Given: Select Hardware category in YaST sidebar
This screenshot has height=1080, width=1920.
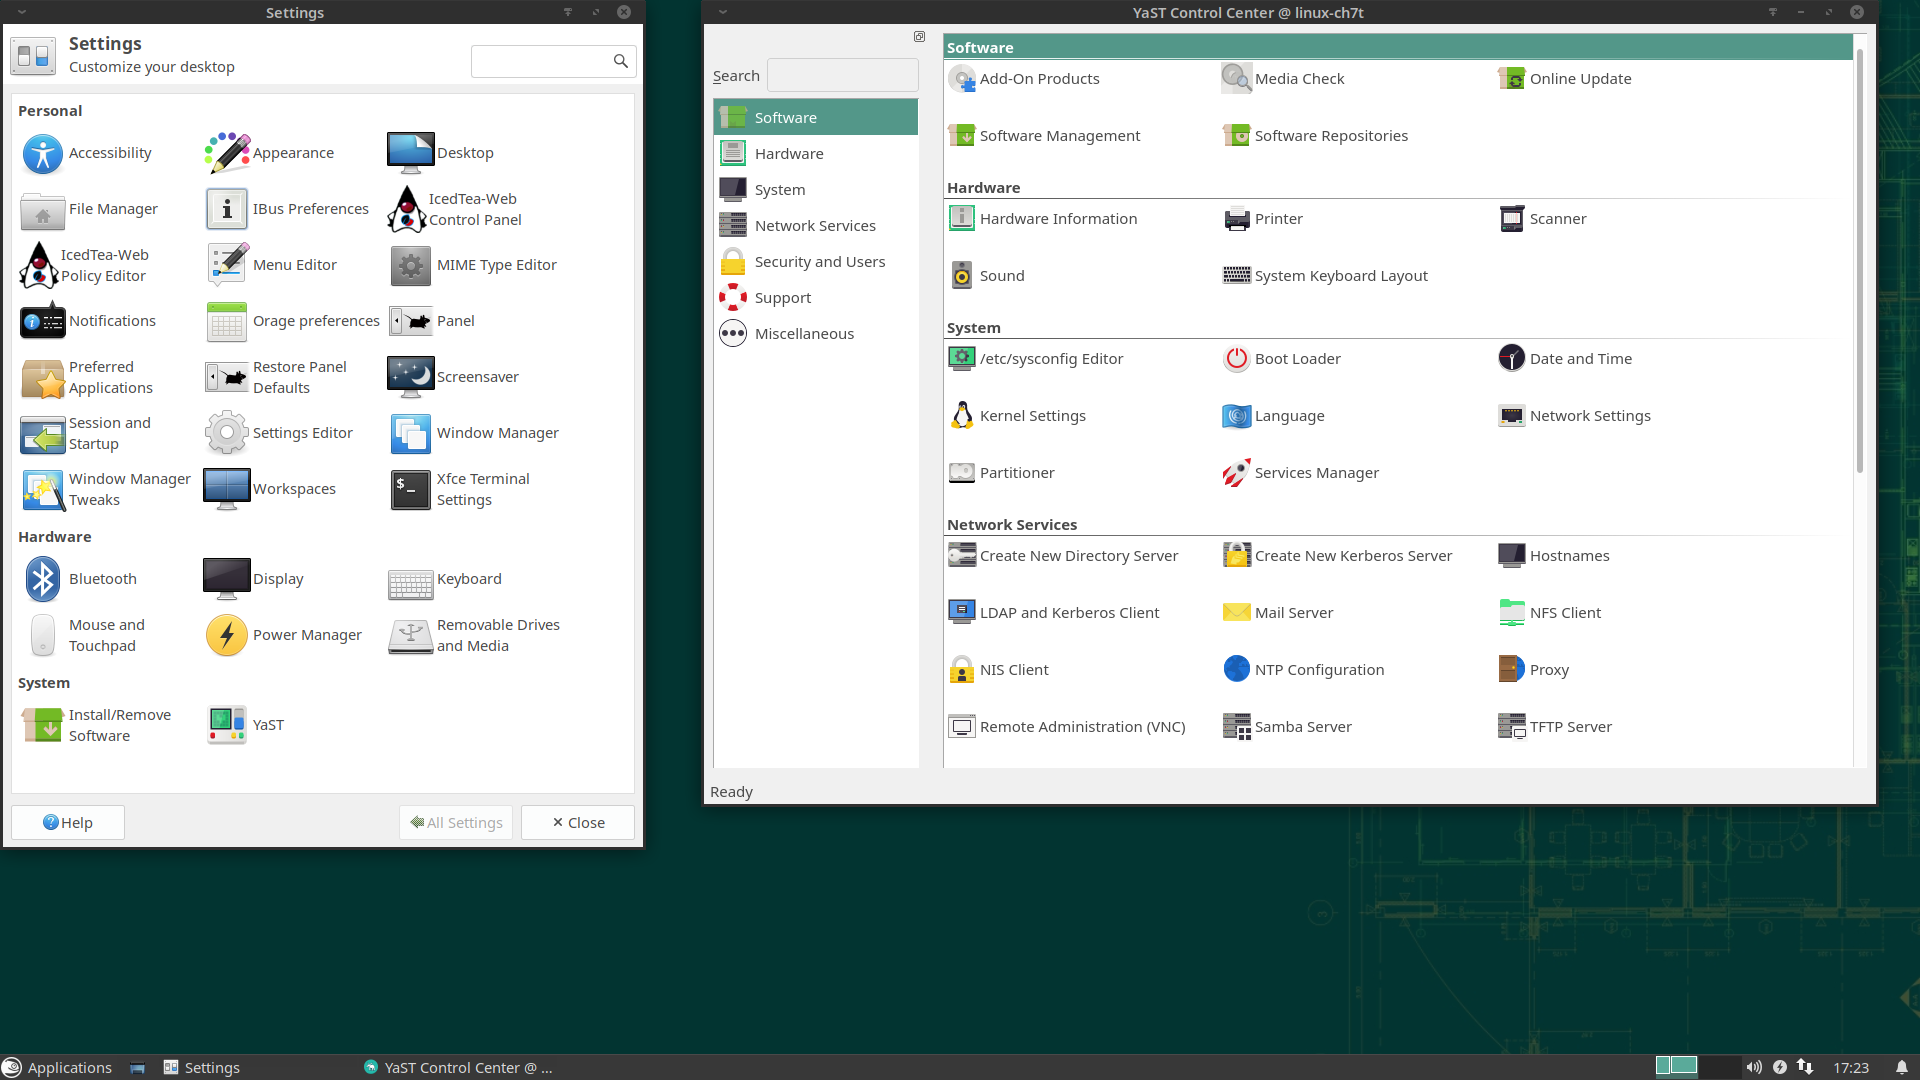Looking at the screenshot, I should [x=789, y=154].
